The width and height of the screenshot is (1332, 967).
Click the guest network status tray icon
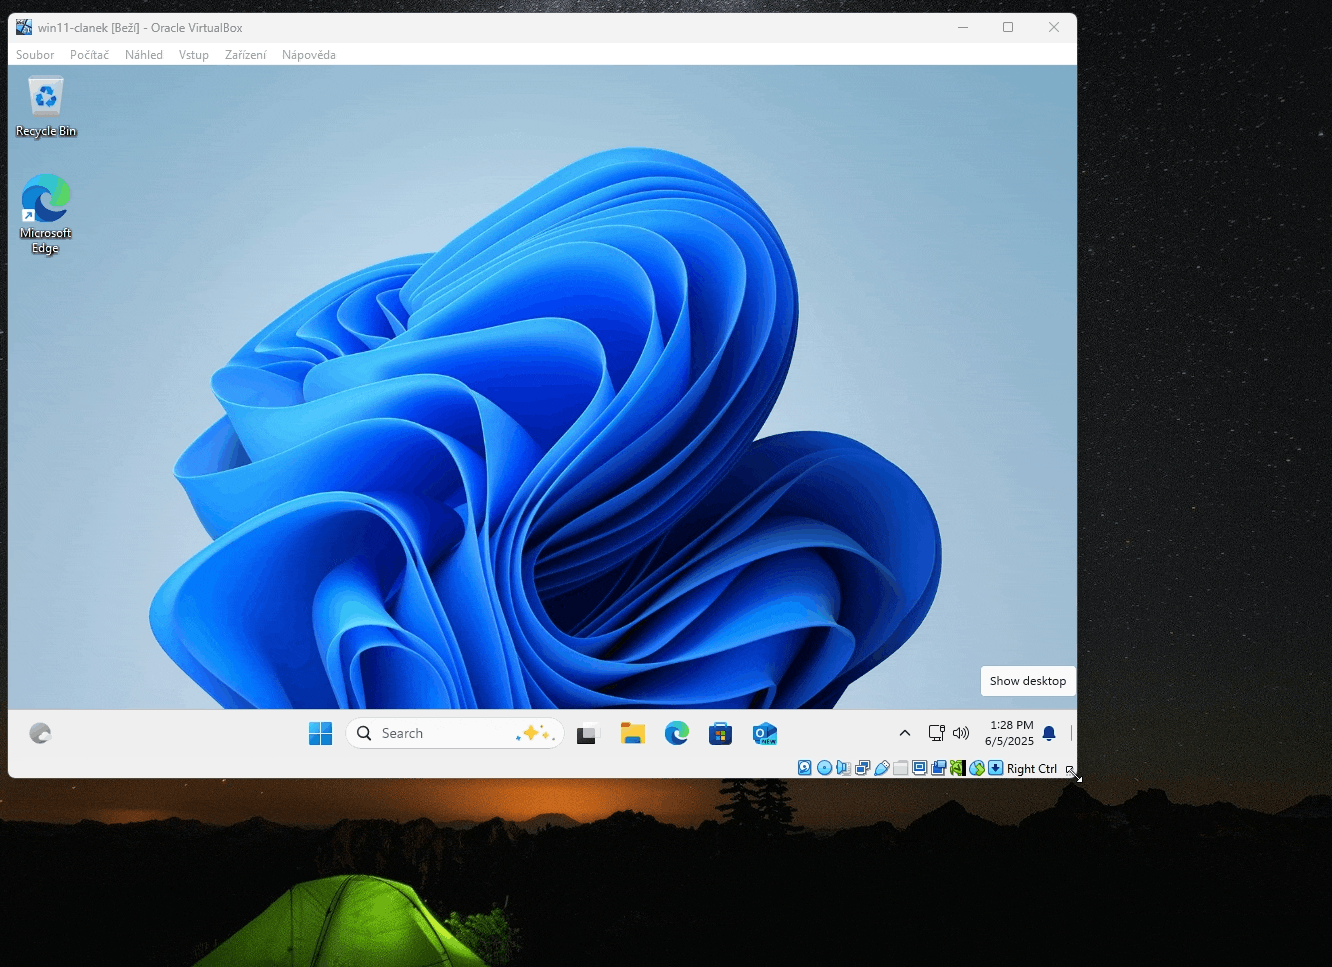pyautogui.click(x=937, y=733)
